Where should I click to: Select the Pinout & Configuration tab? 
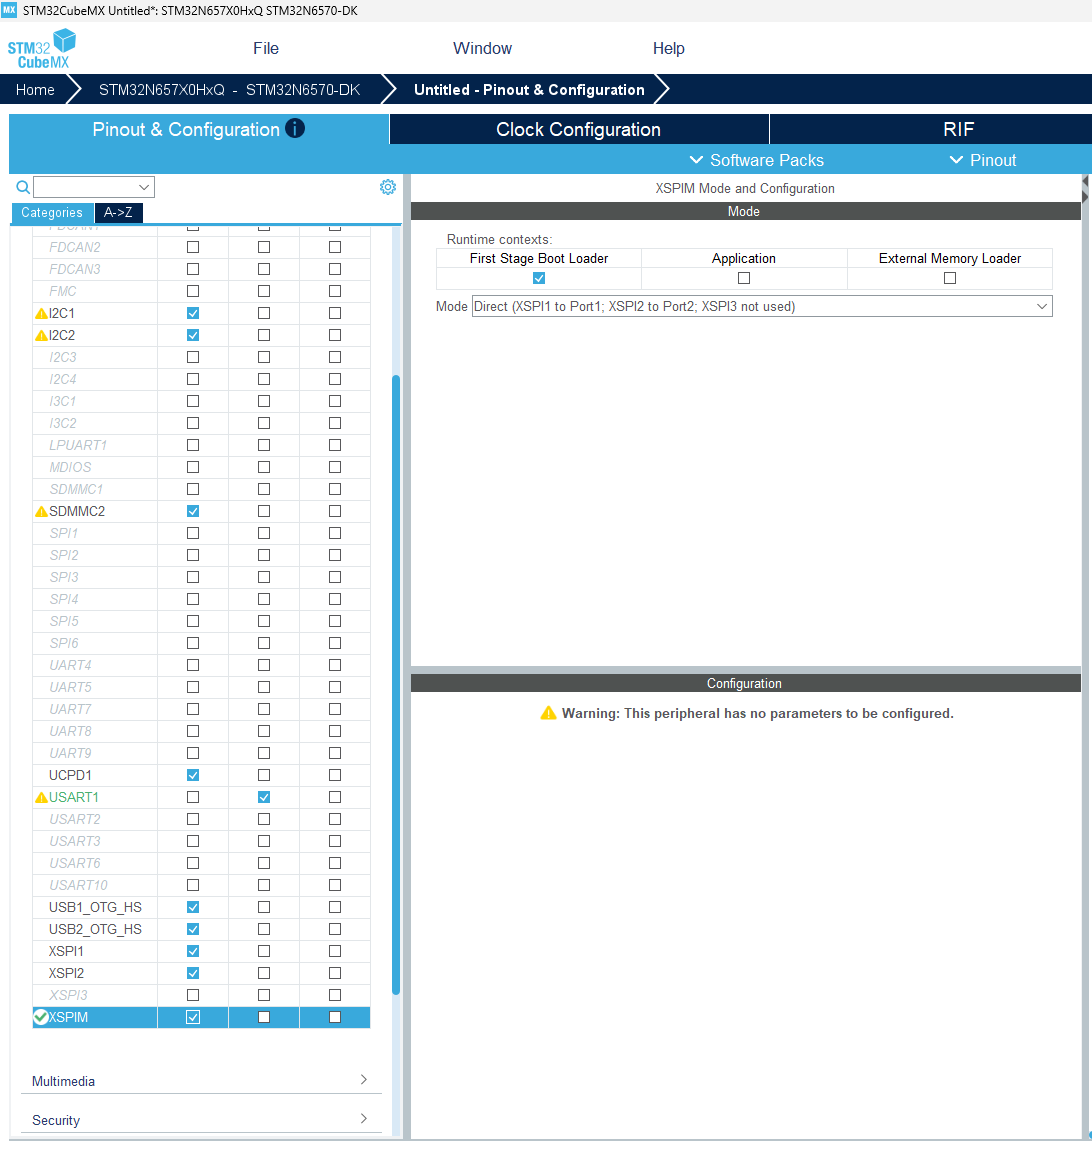tap(199, 129)
